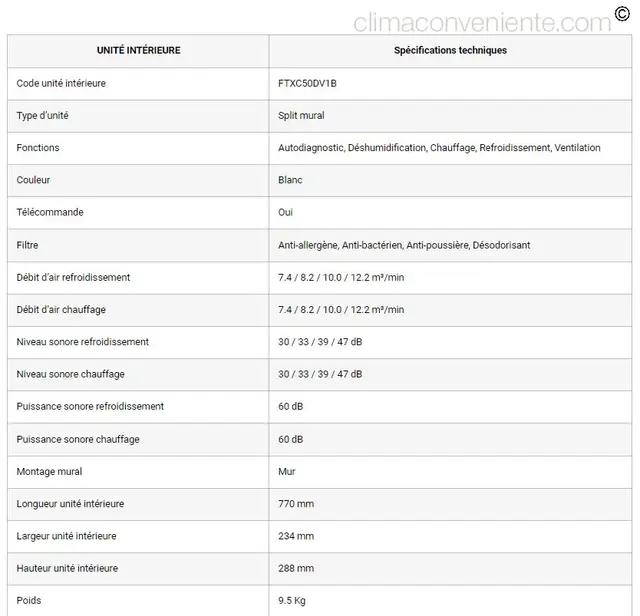This screenshot has width=640, height=616.
Task: Select the Largeur unité intérieure label
Action: click(67, 536)
